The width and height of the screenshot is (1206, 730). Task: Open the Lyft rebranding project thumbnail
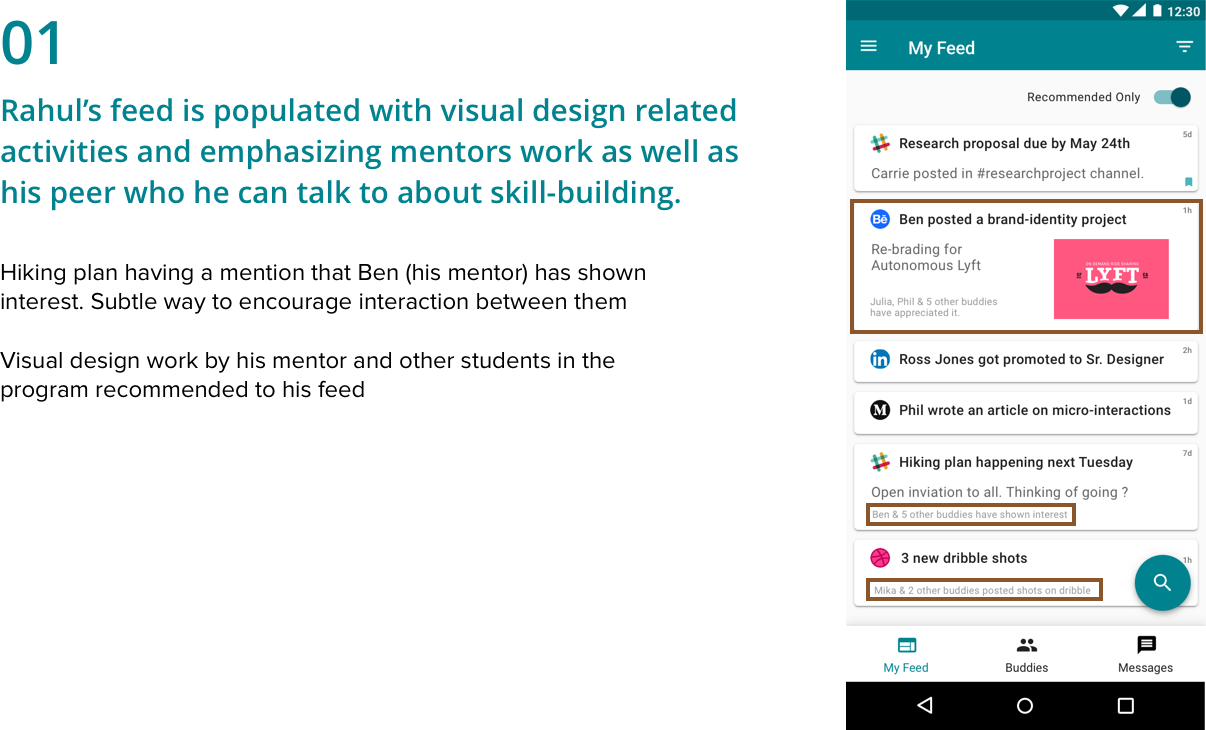[x=1111, y=279]
